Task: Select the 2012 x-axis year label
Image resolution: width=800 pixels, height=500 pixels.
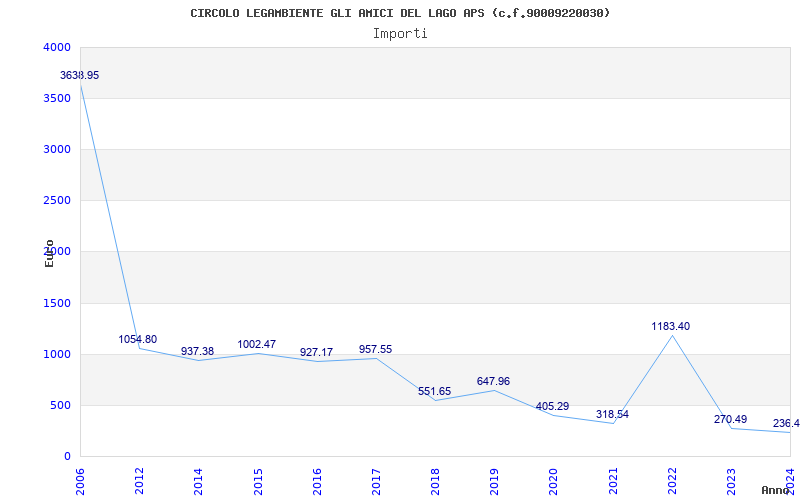Action: click(139, 478)
